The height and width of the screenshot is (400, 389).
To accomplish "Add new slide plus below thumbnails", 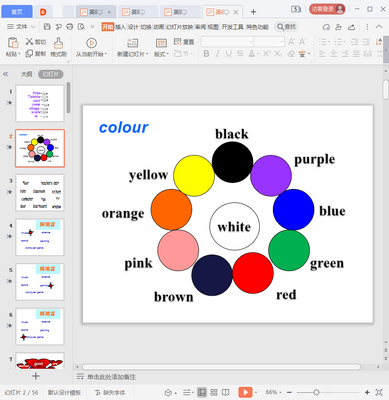I will click(x=36, y=376).
